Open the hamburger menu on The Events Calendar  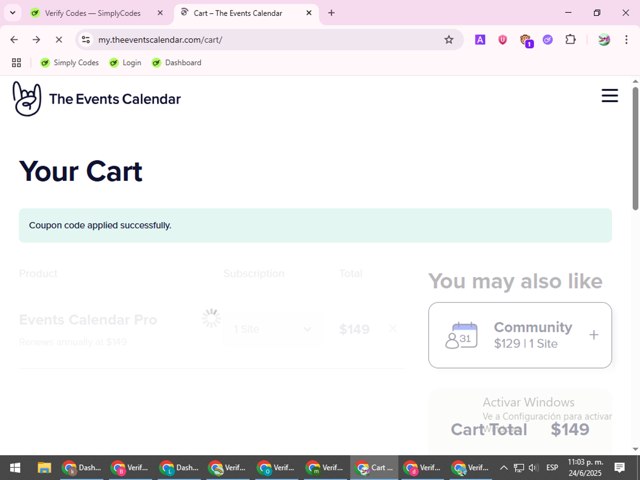(x=609, y=96)
